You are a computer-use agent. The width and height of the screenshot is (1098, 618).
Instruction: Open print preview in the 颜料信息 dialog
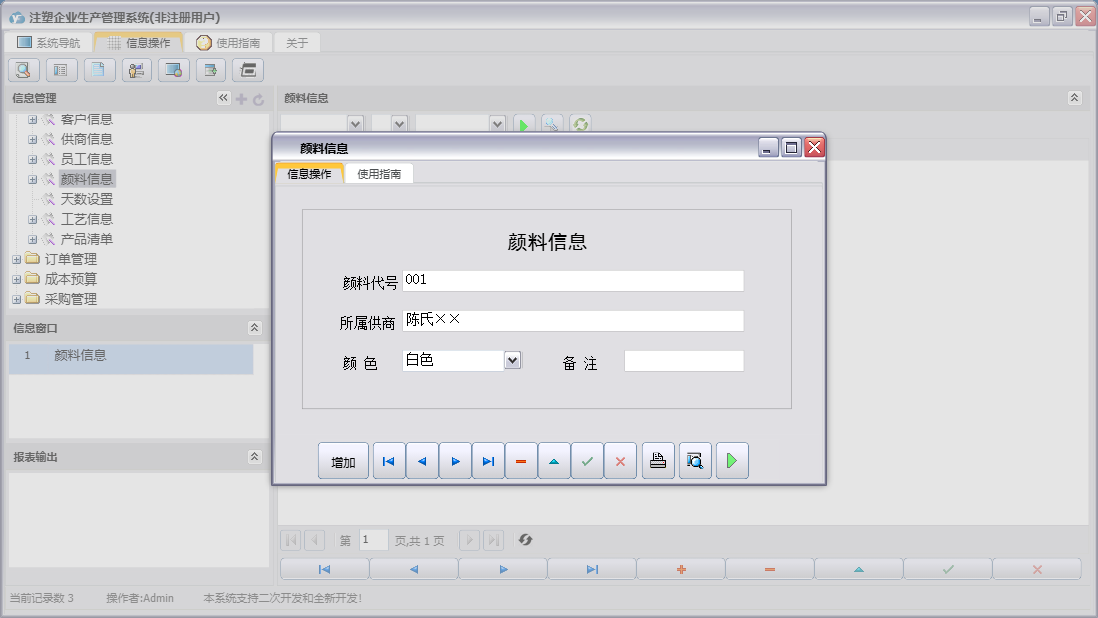pyautogui.click(x=695, y=461)
